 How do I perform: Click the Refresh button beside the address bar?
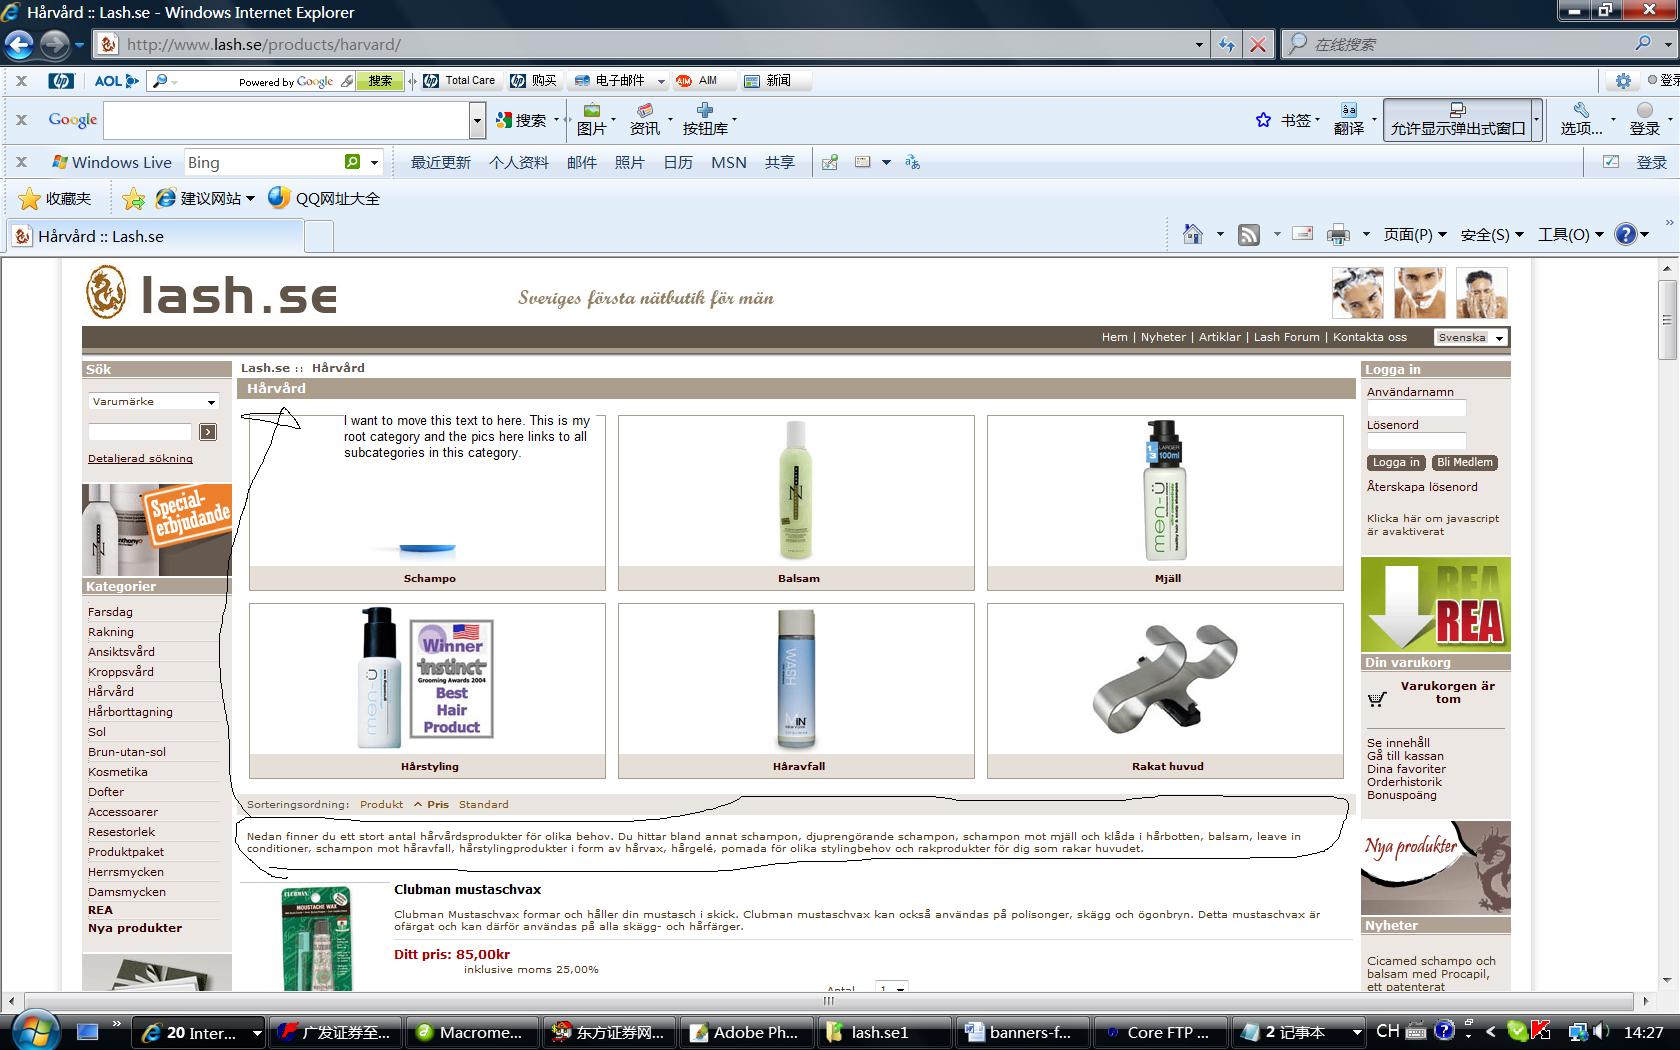pos(1227,45)
